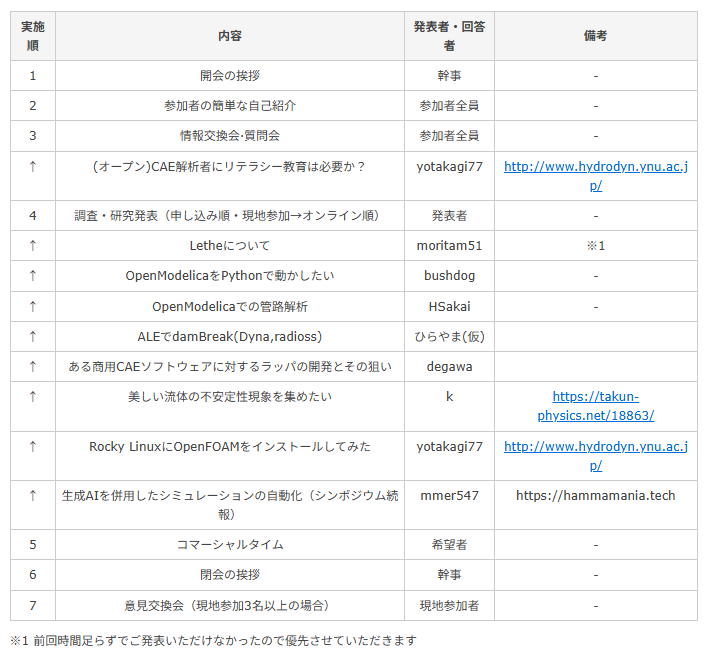The height and width of the screenshot is (656, 713).
Task: Select the presenter name moritam51
Action: [449, 246]
